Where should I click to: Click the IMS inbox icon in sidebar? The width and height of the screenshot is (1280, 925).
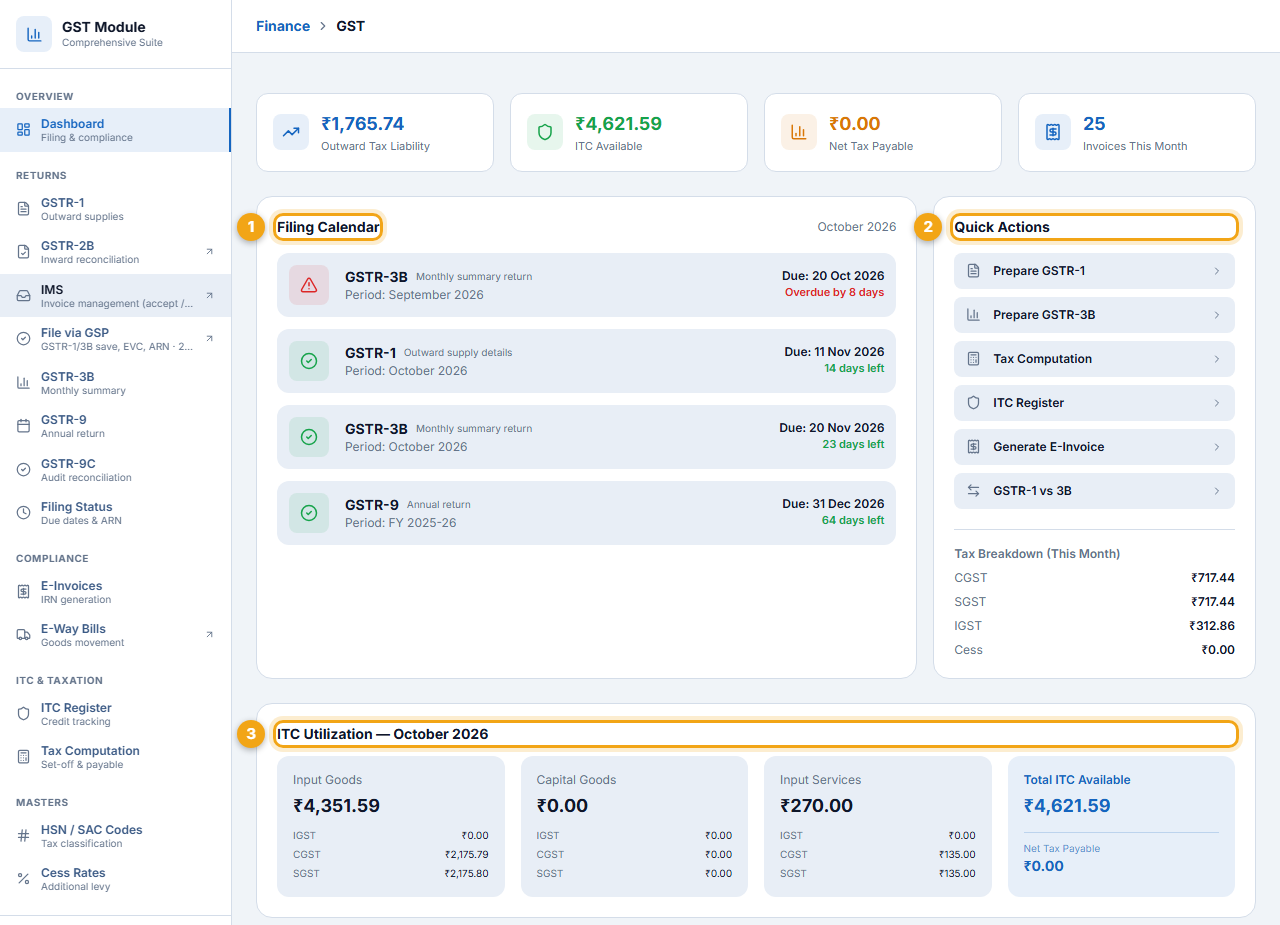click(23, 296)
